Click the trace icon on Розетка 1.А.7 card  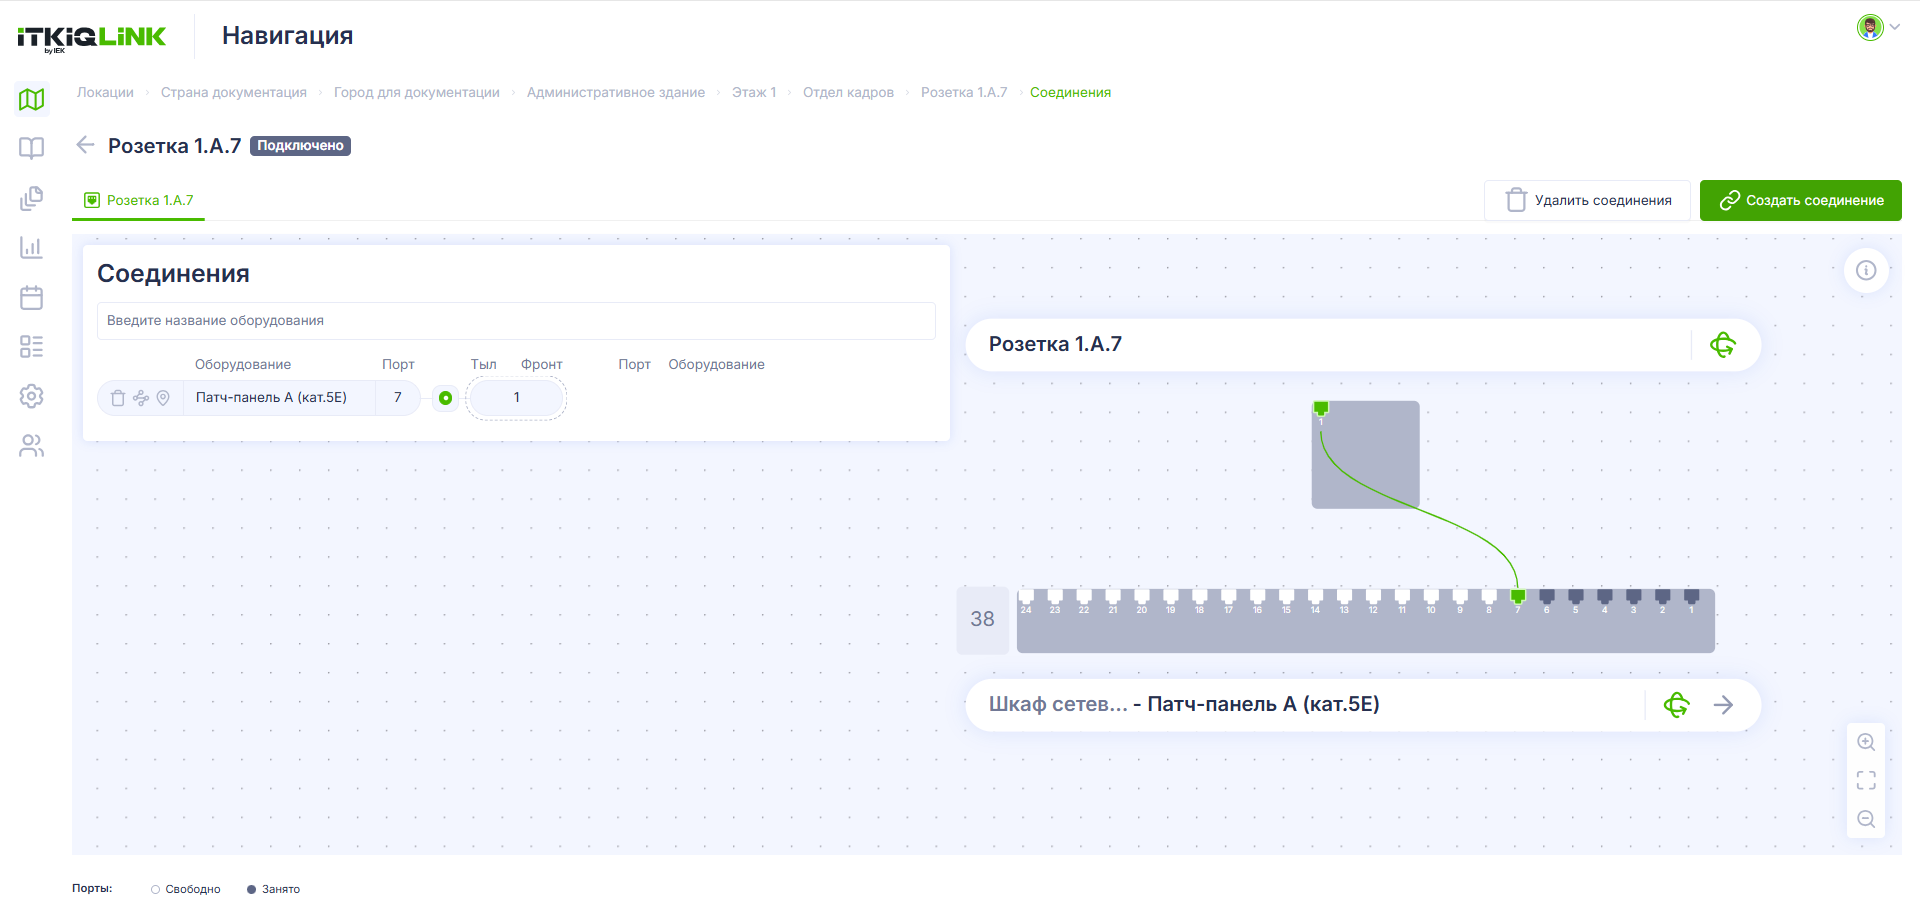pos(1723,345)
